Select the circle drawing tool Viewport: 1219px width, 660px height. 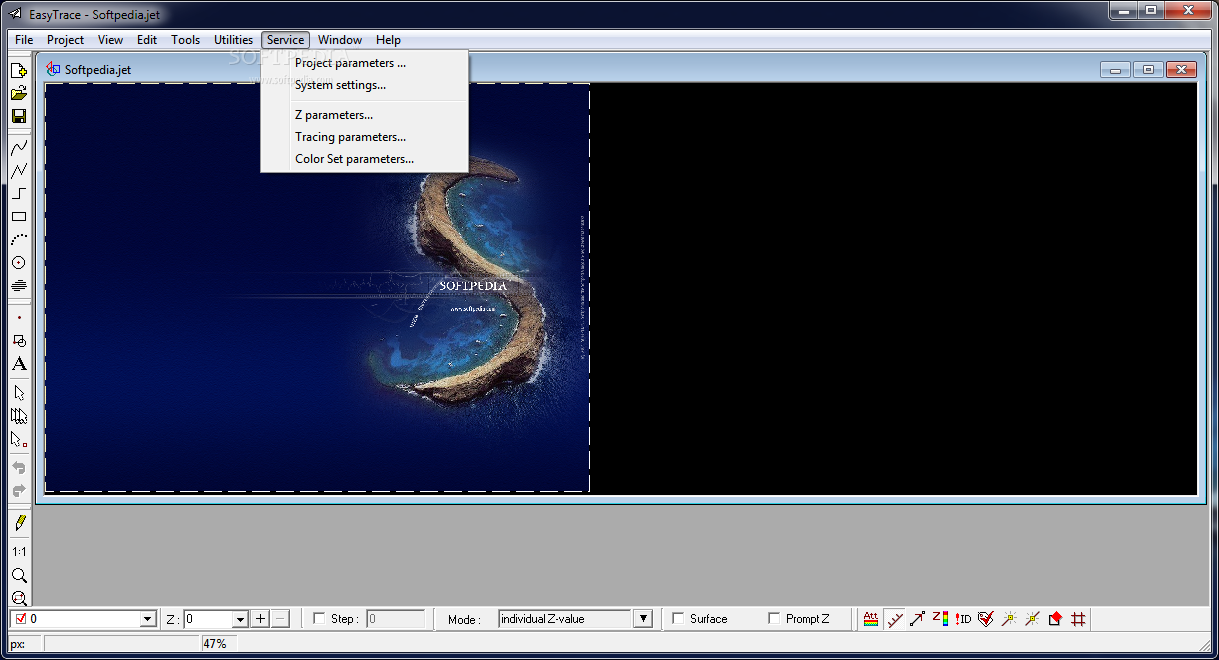click(x=18, y=262)
